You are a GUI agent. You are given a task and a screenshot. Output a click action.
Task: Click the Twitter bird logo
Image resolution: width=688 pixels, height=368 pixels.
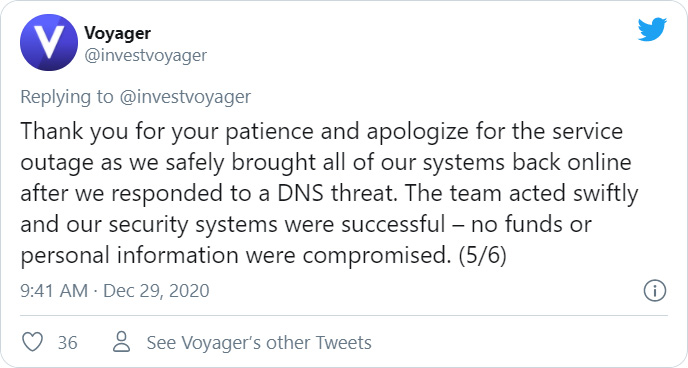[652, 29]
